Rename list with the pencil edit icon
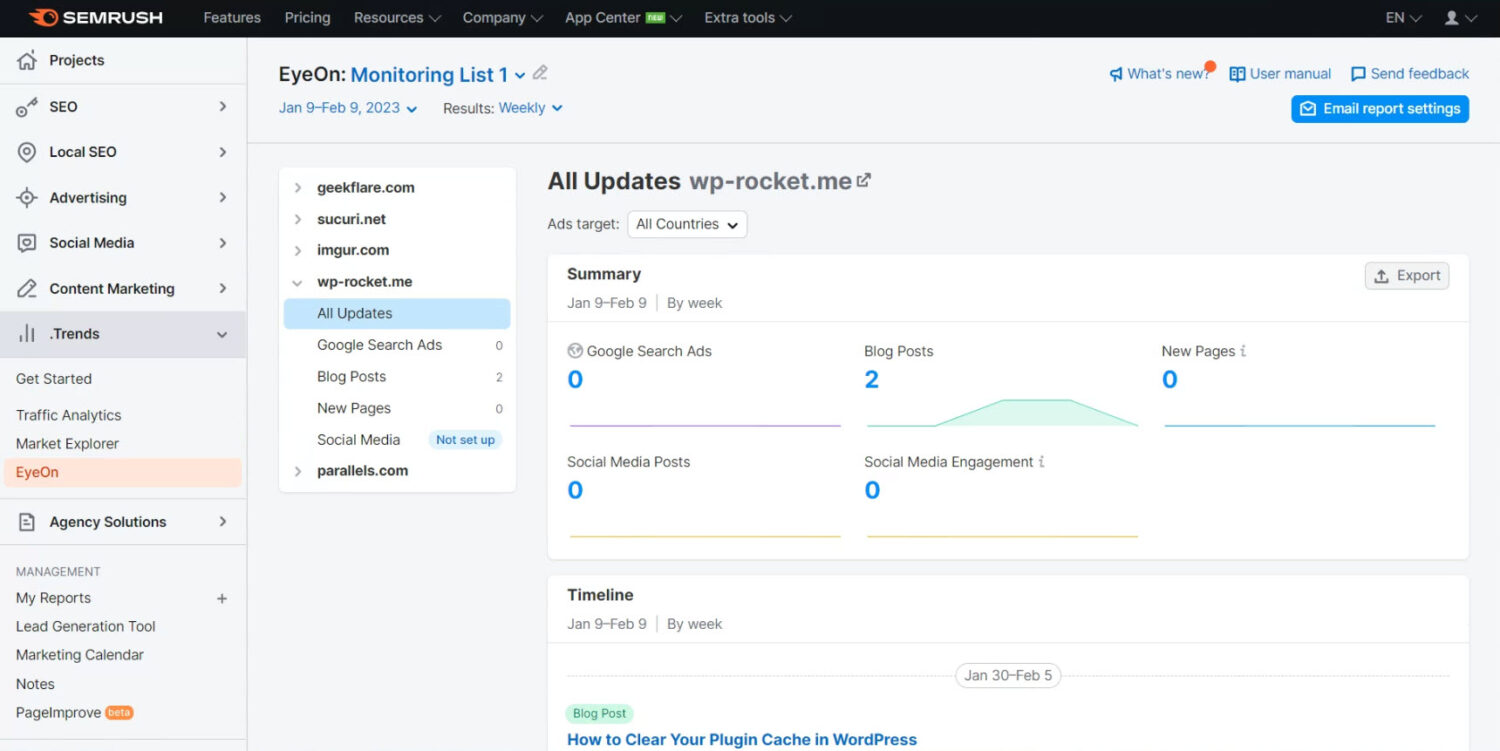Image resolution: width=1500 pixels, height=751 pixels. [x=540, y=73]
